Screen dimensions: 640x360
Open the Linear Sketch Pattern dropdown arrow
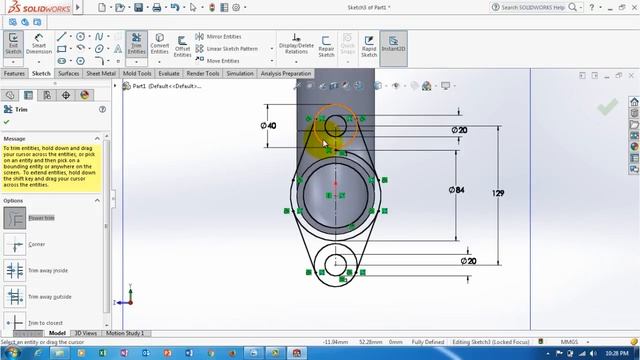click(x=272, y=49)
